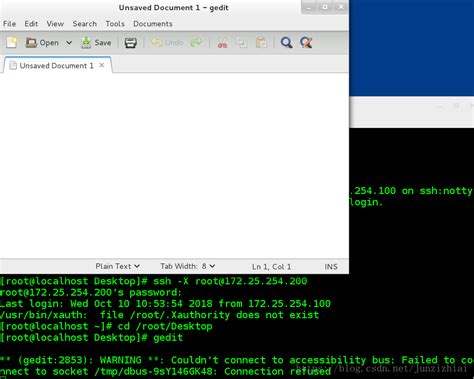474x379 pixels.
Task: Expand the Open recent files arrow
Action: point(69,43)
